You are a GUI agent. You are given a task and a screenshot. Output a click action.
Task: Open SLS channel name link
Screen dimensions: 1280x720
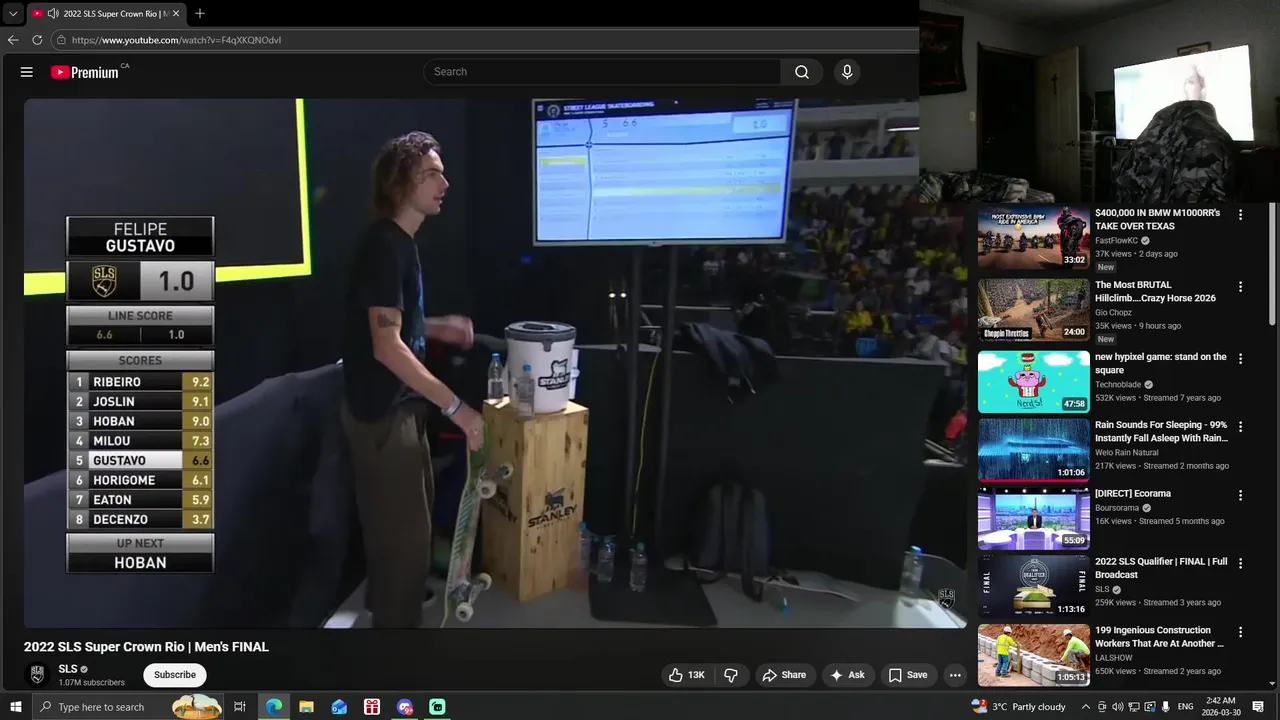click(x=68, y=669)
